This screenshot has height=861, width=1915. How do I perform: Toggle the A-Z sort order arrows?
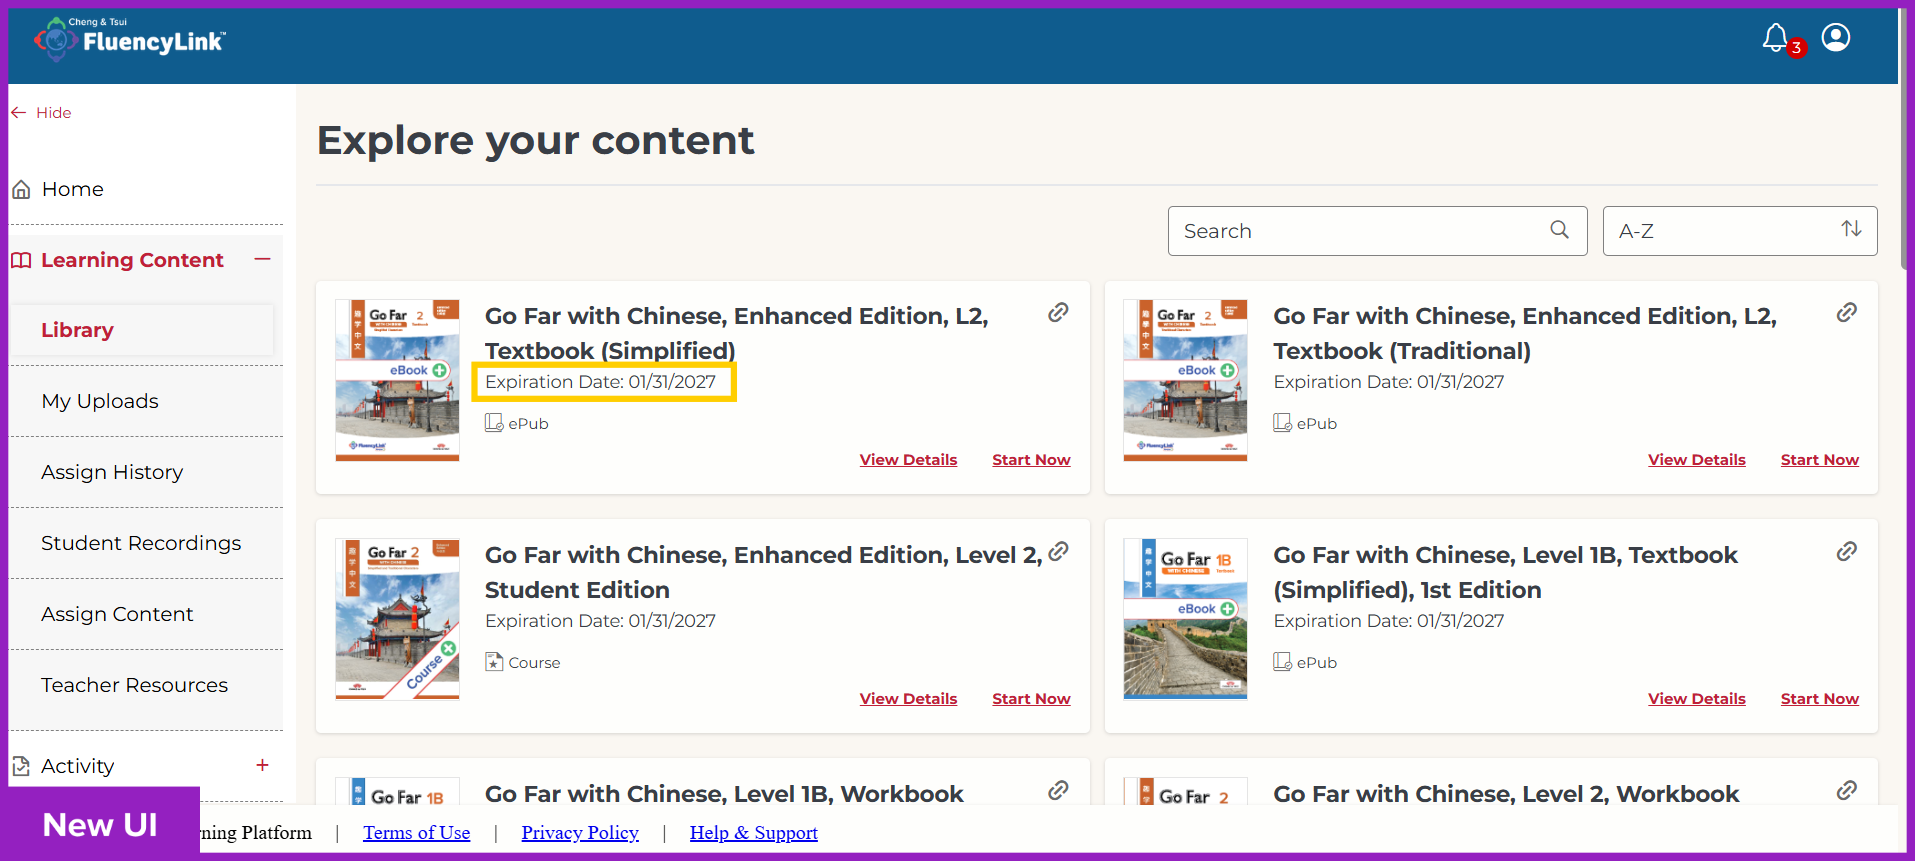[1851, 229]
